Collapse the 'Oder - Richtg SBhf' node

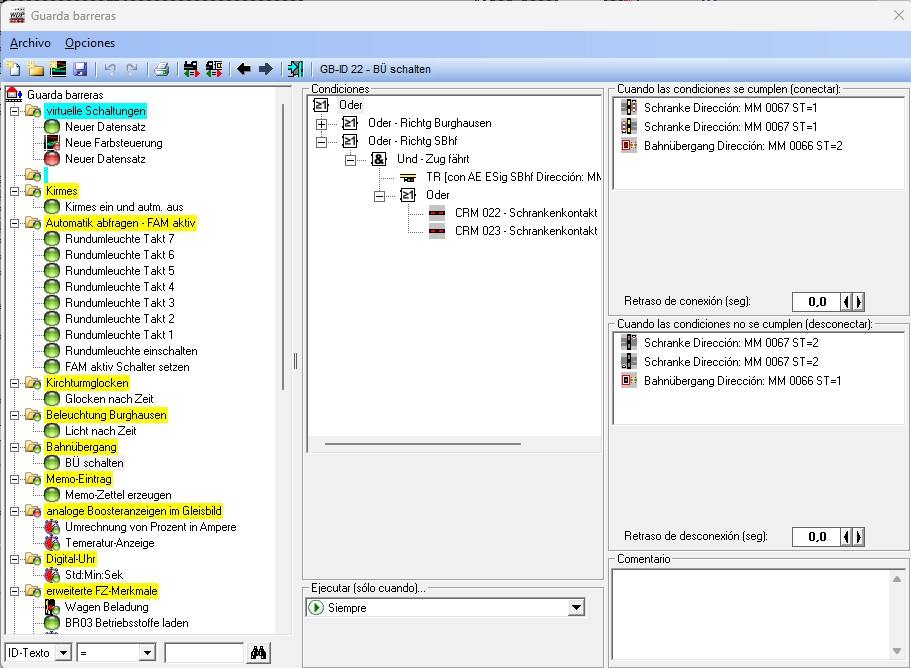click(321, 141)
